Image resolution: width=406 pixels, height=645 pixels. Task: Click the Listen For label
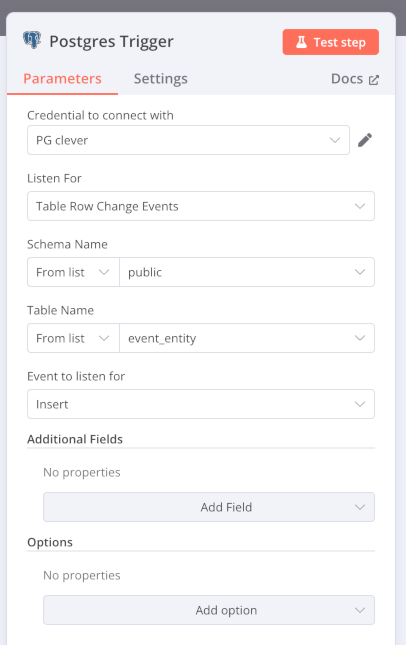54,178
